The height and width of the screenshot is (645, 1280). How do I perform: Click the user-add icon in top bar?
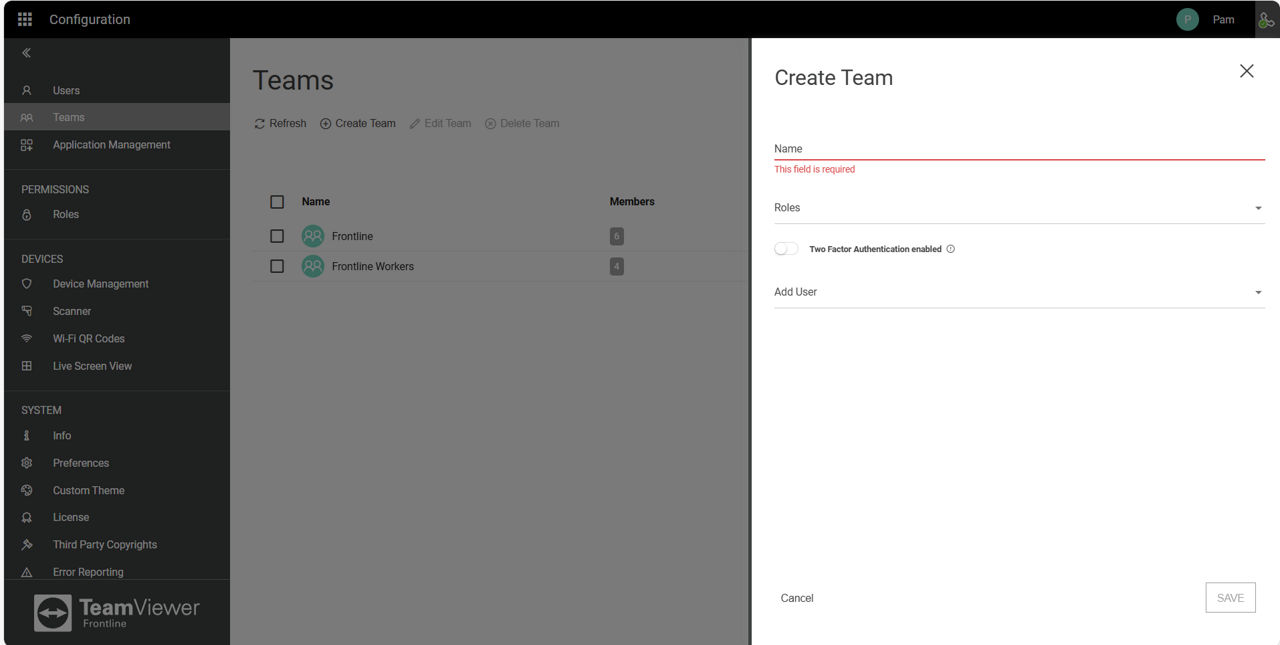pos(1265,18)
